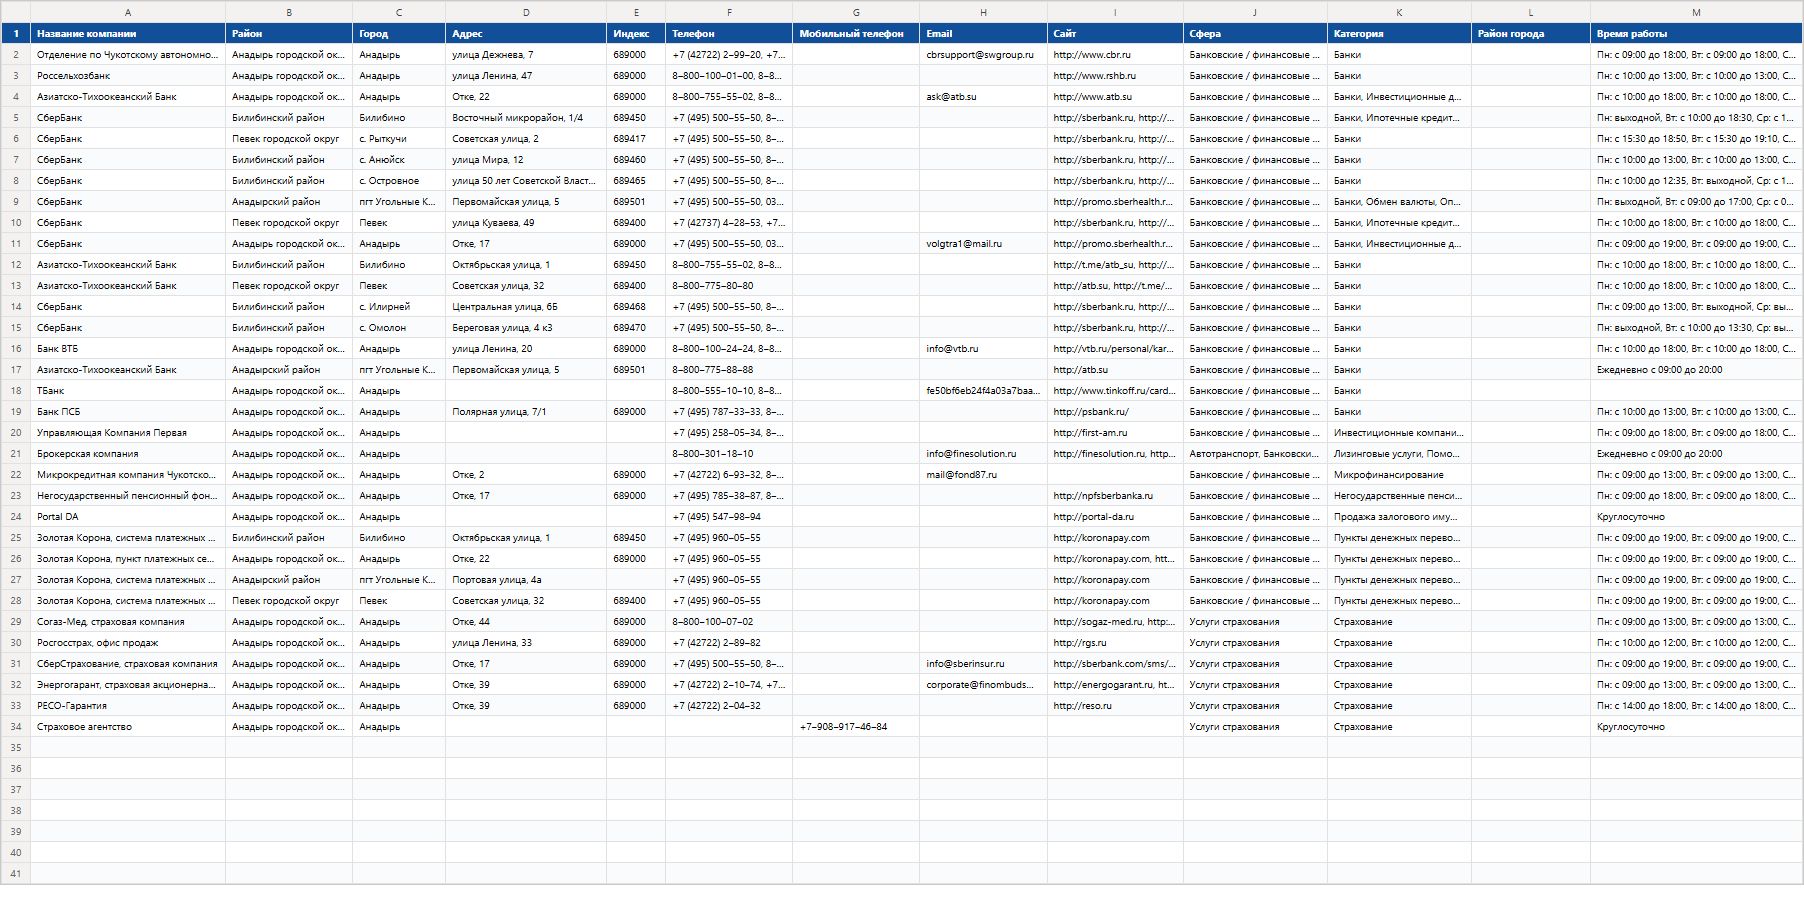Viewport: 1804px width, 902px height.
Task: Select the 'Название компании' header cell
Action: 128,33
